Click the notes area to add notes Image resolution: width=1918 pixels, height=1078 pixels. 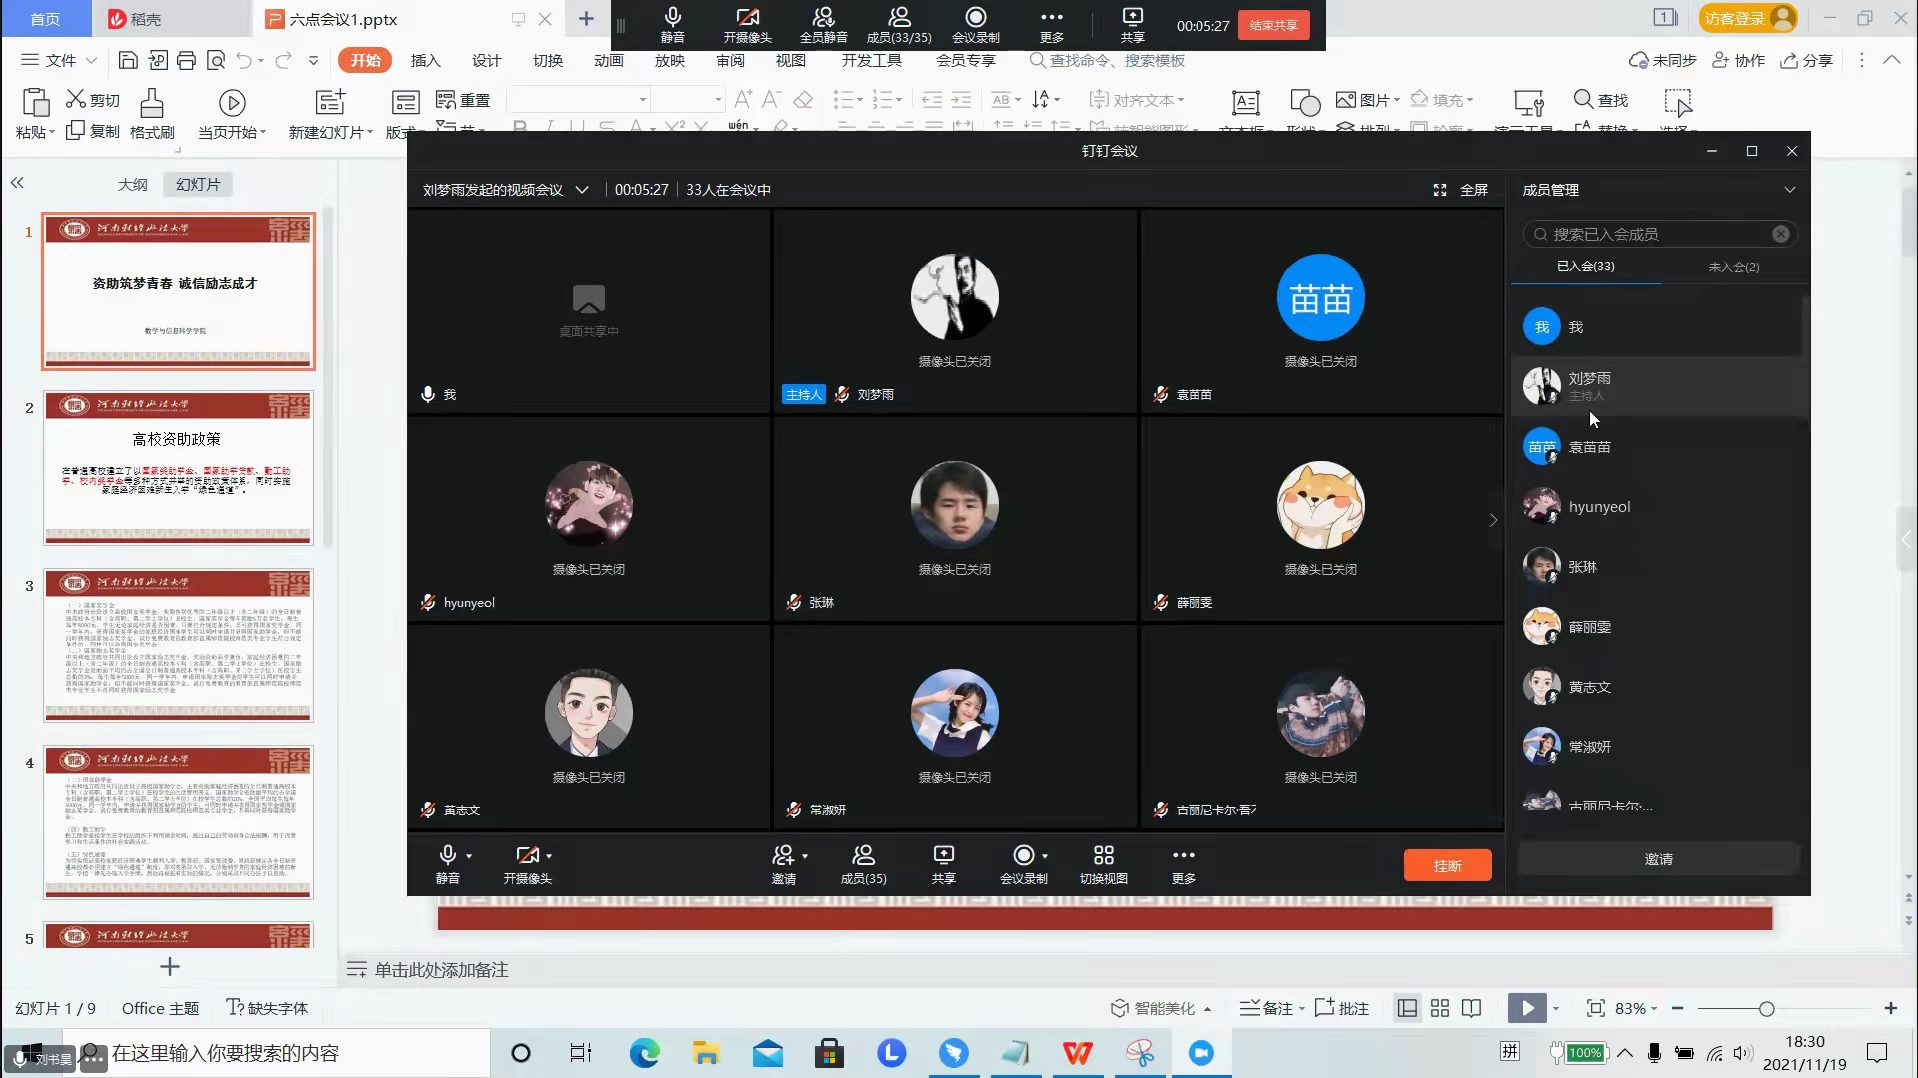coord(441,970)
